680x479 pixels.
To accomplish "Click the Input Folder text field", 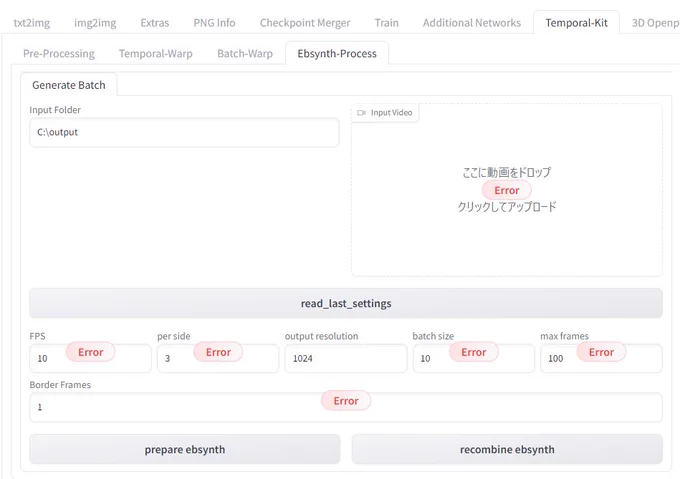I will coord(184,132).
